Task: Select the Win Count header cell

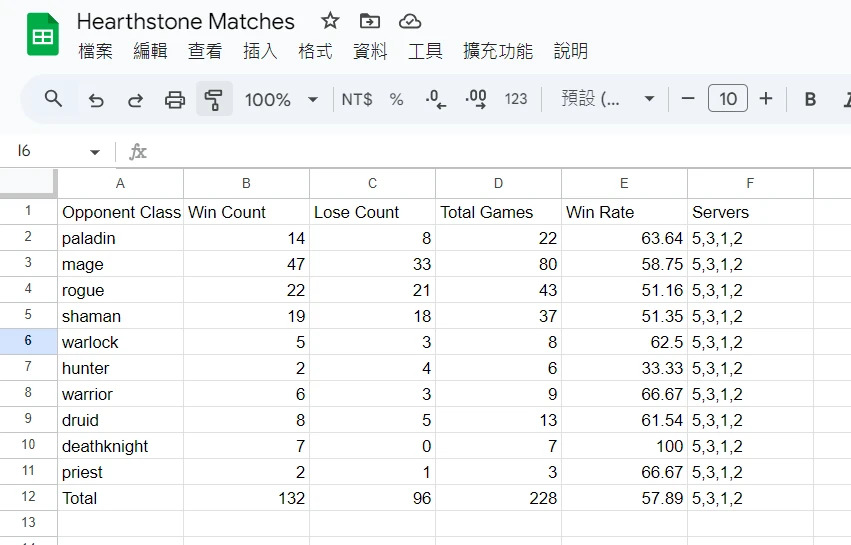Action: coord(246,212)
